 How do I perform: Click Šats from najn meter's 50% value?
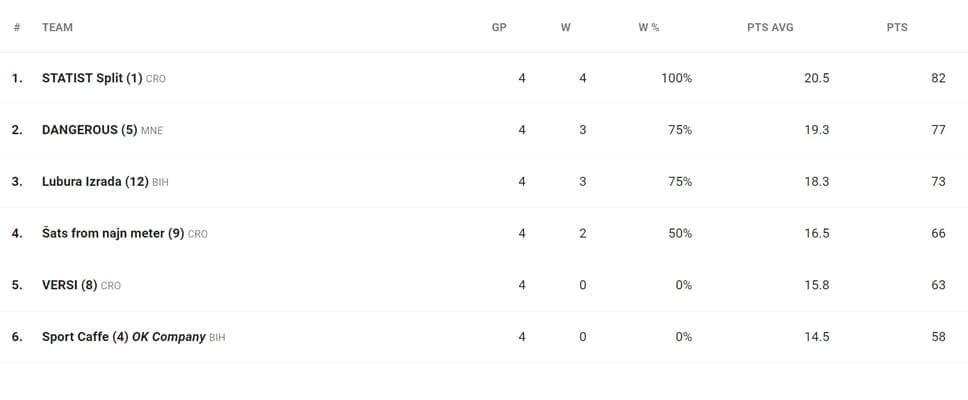[x=680, y=234]
